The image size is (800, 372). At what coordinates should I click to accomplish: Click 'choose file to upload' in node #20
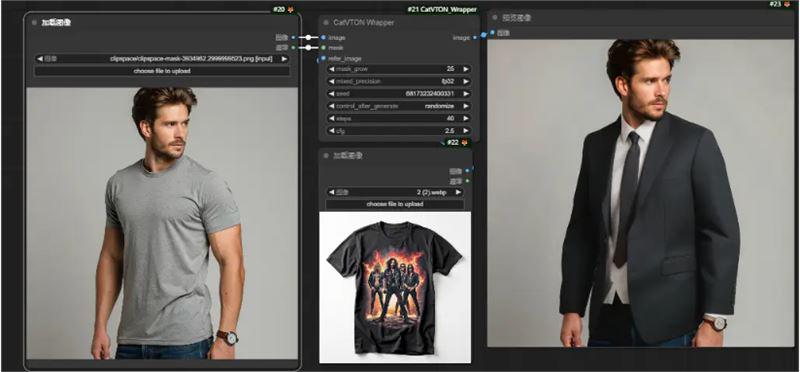pos(162,71)
